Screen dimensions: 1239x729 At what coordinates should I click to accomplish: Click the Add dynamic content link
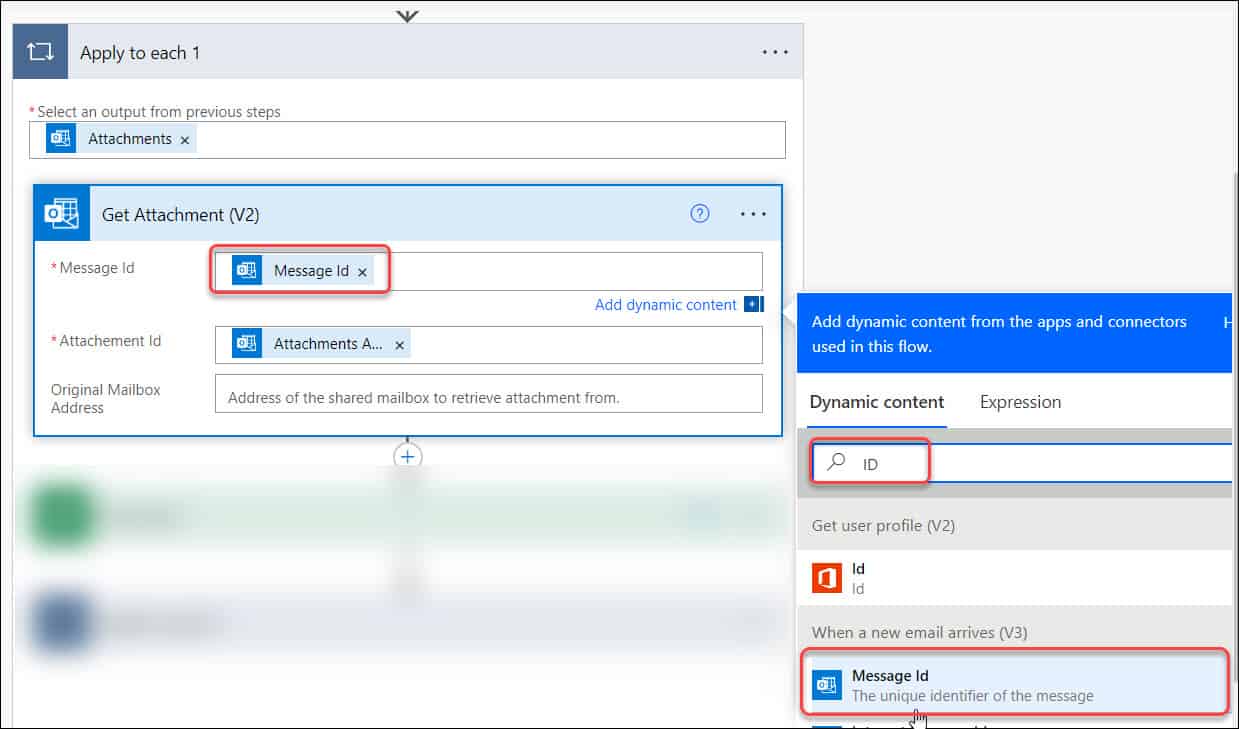(668, 304)
